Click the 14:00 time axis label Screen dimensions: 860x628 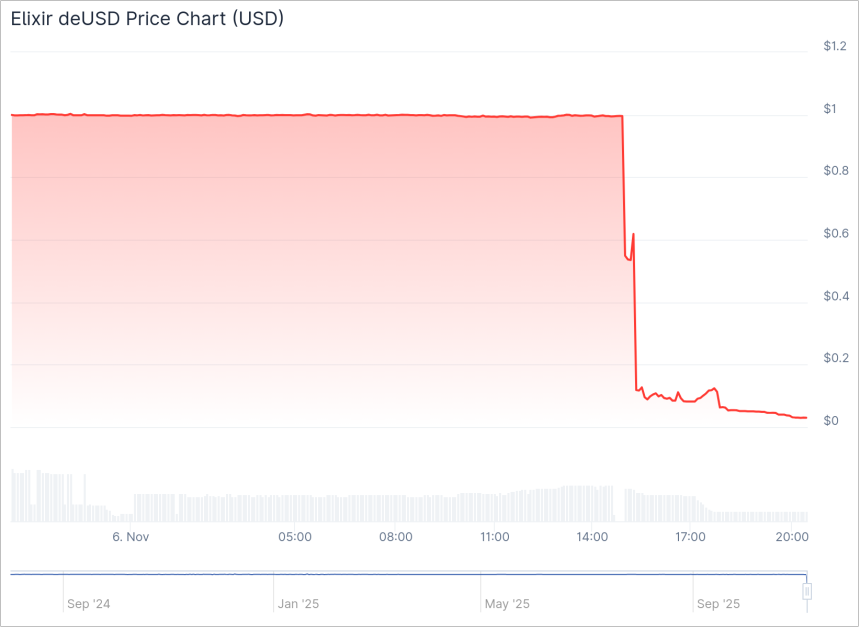click(x=592, y=537)
